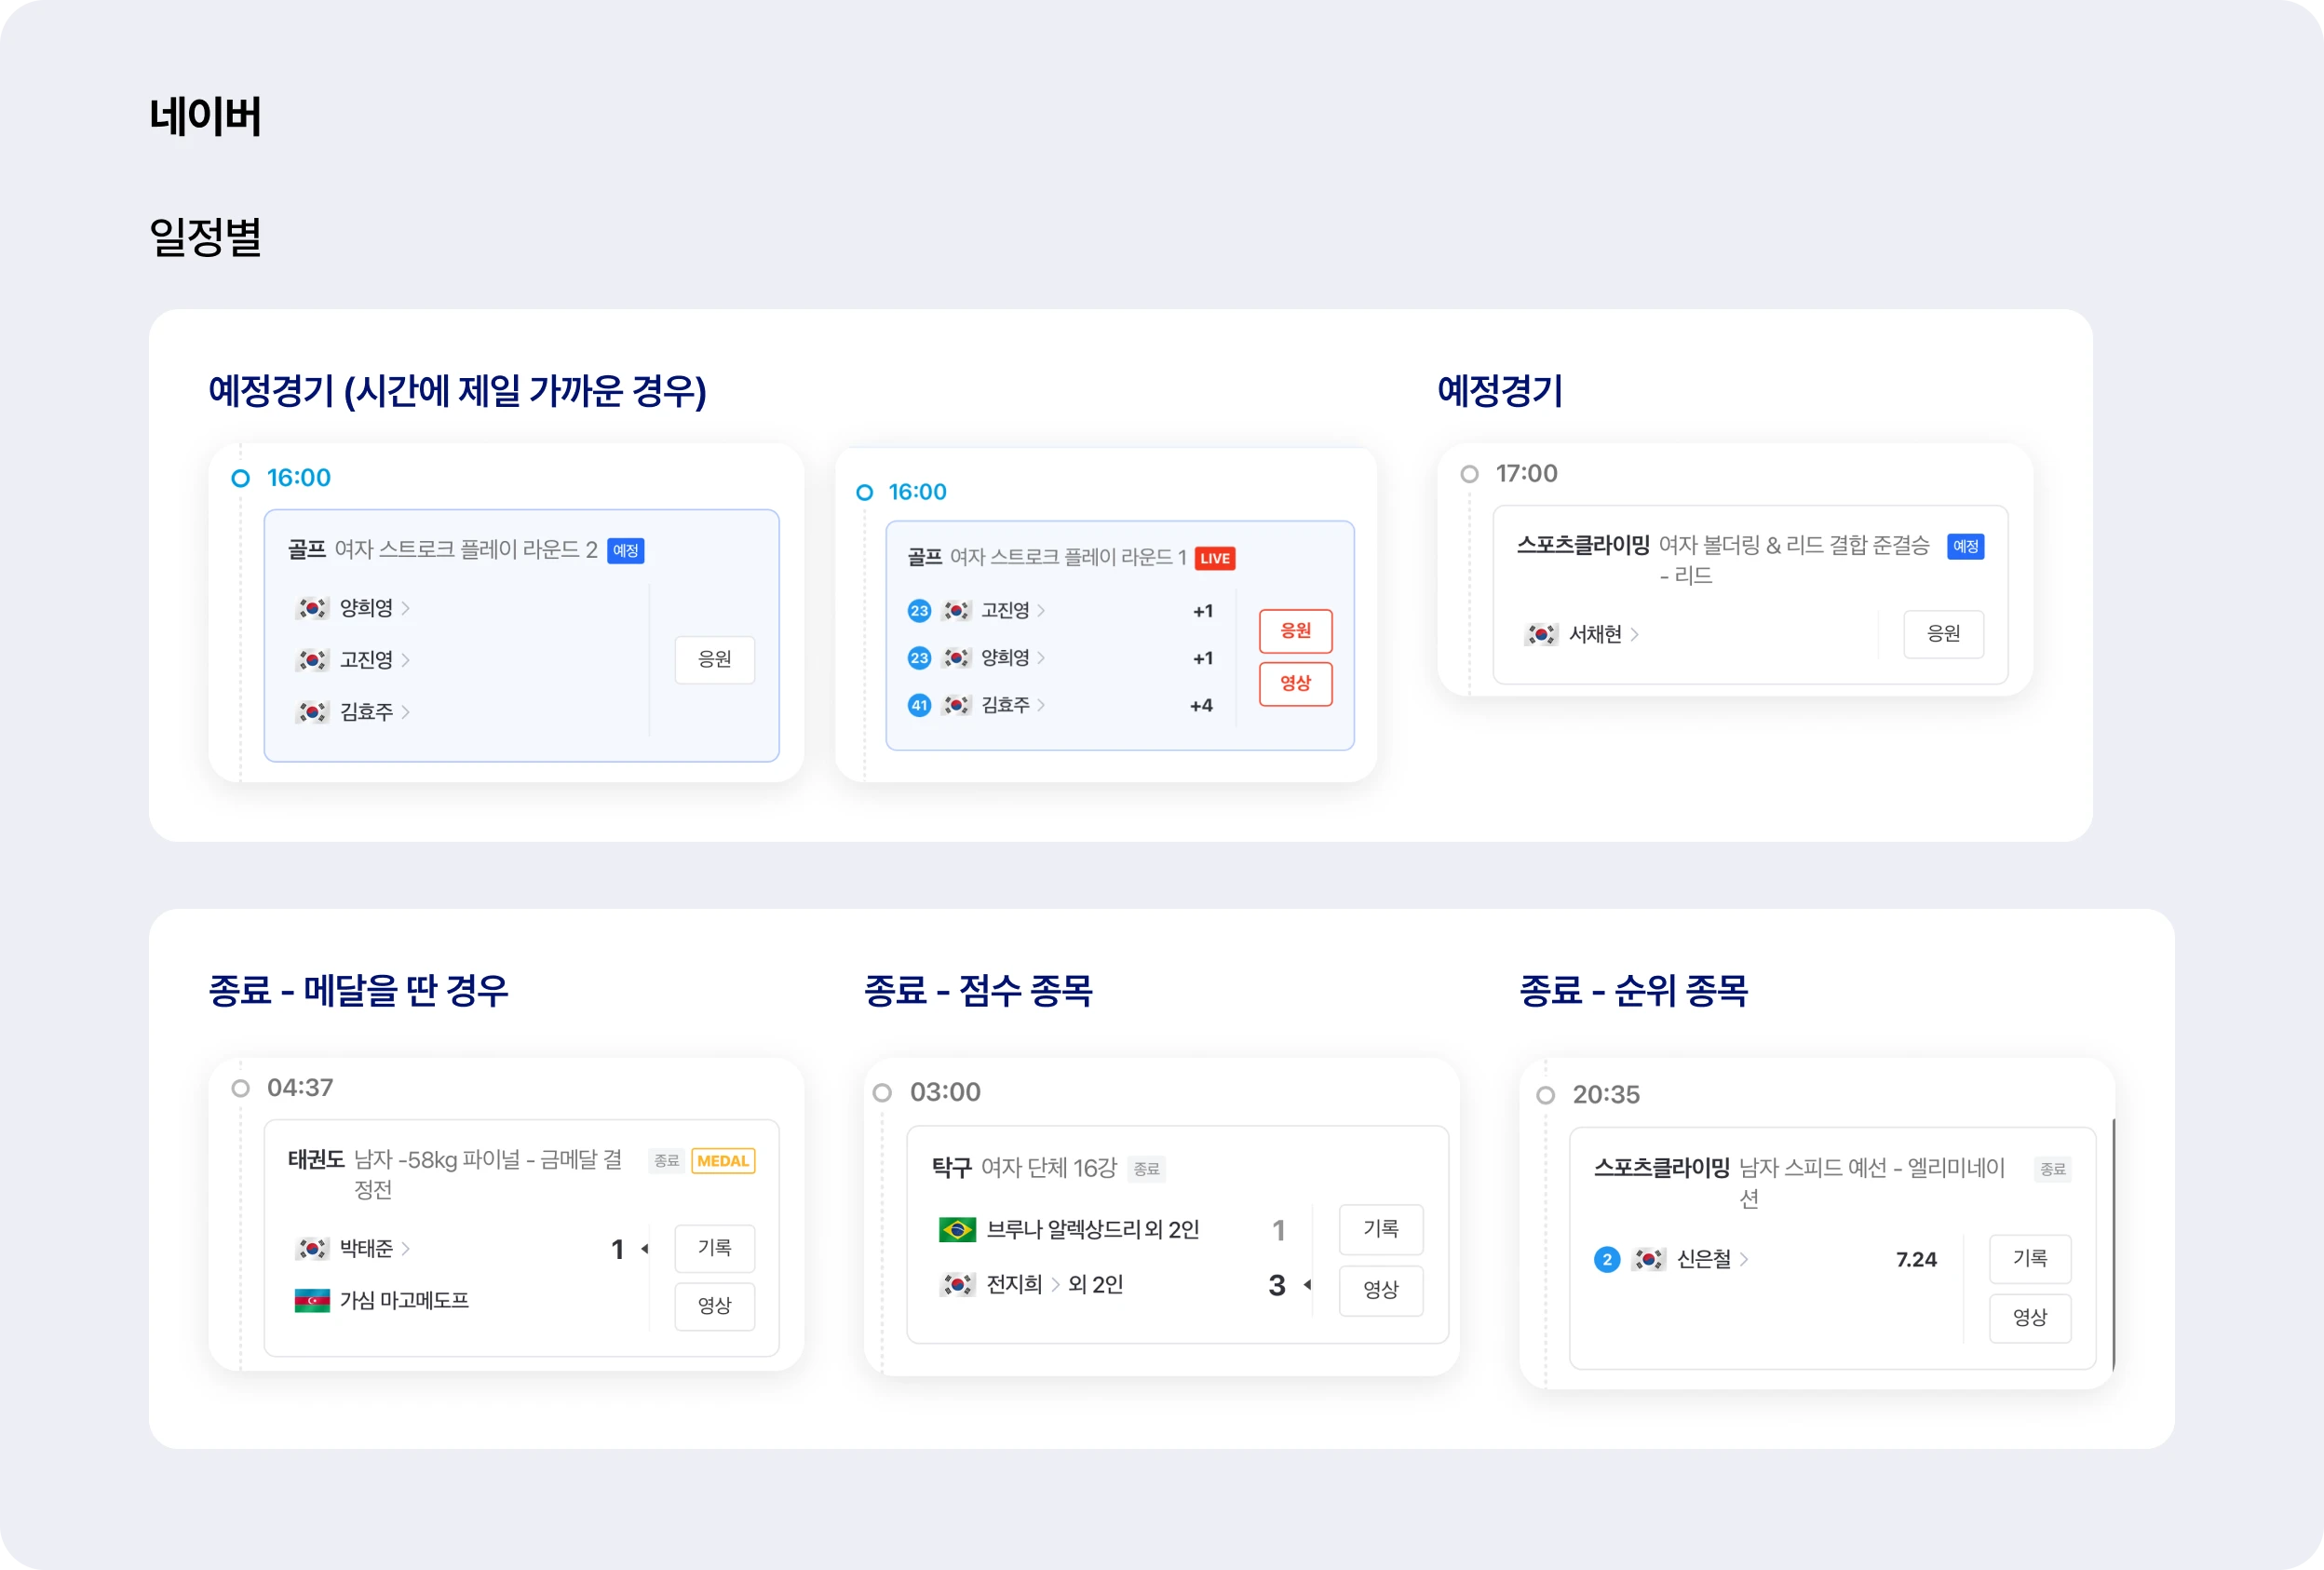Click winner arrow beside 전지희 score 3
The width and height of the screenshot is (2324, 1570).
coord(1307,1284)
